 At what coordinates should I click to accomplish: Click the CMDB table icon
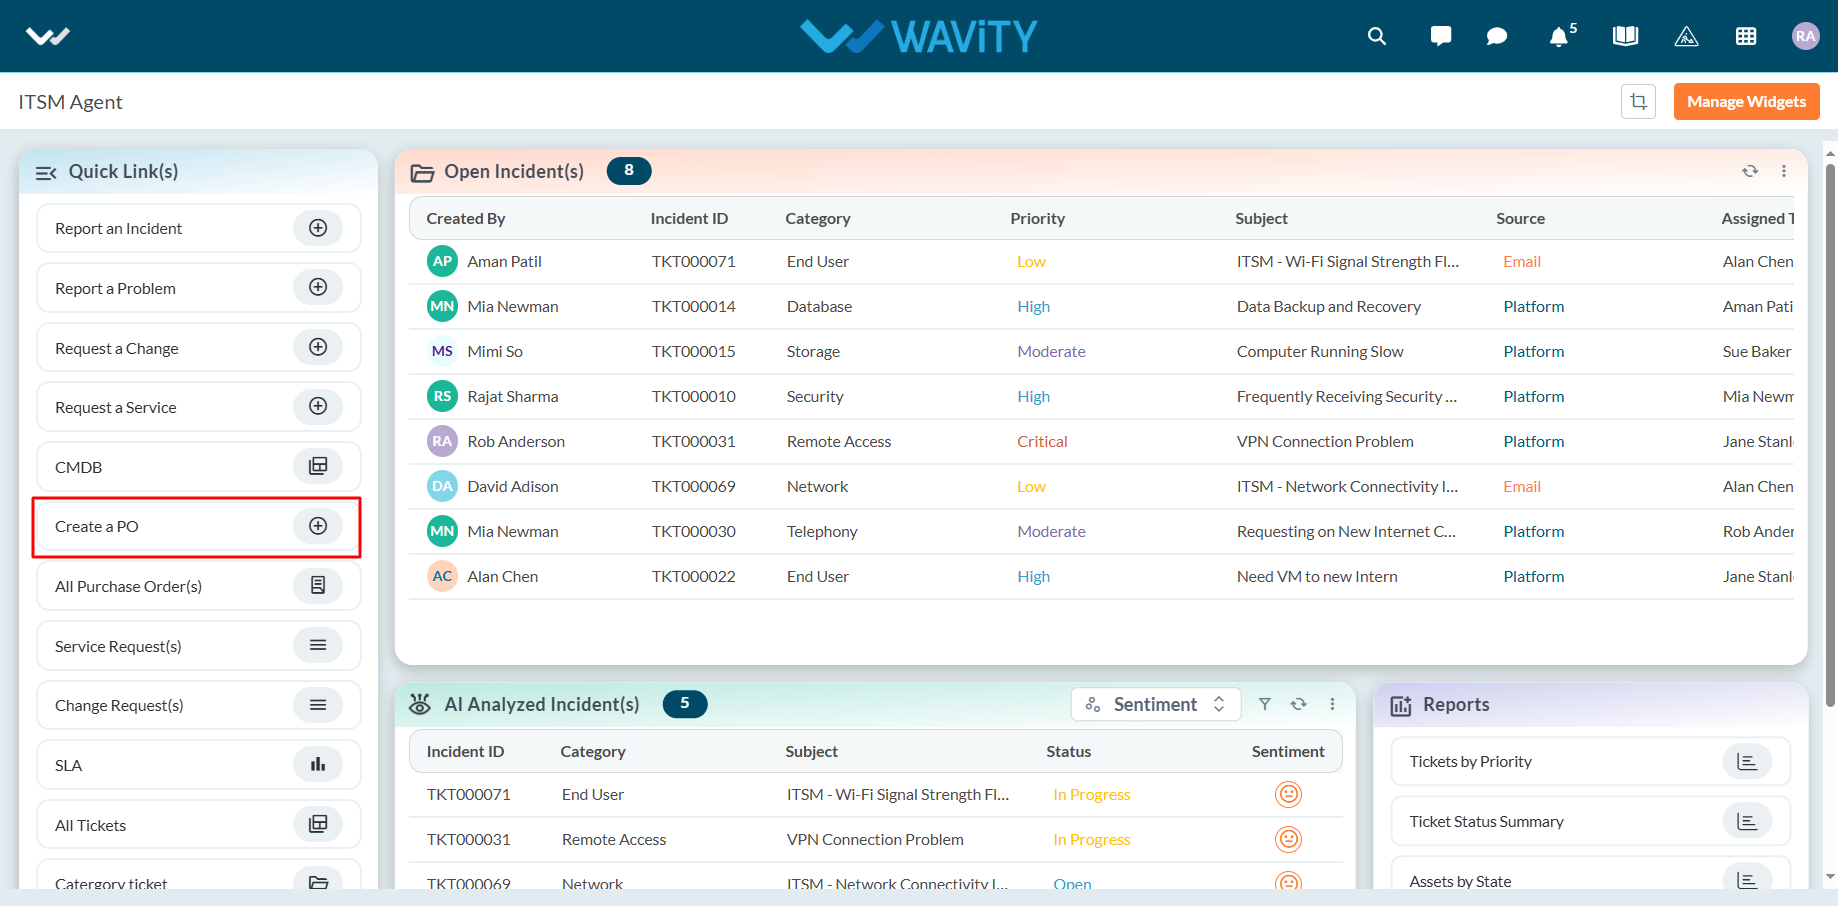[x=318, y=466]
